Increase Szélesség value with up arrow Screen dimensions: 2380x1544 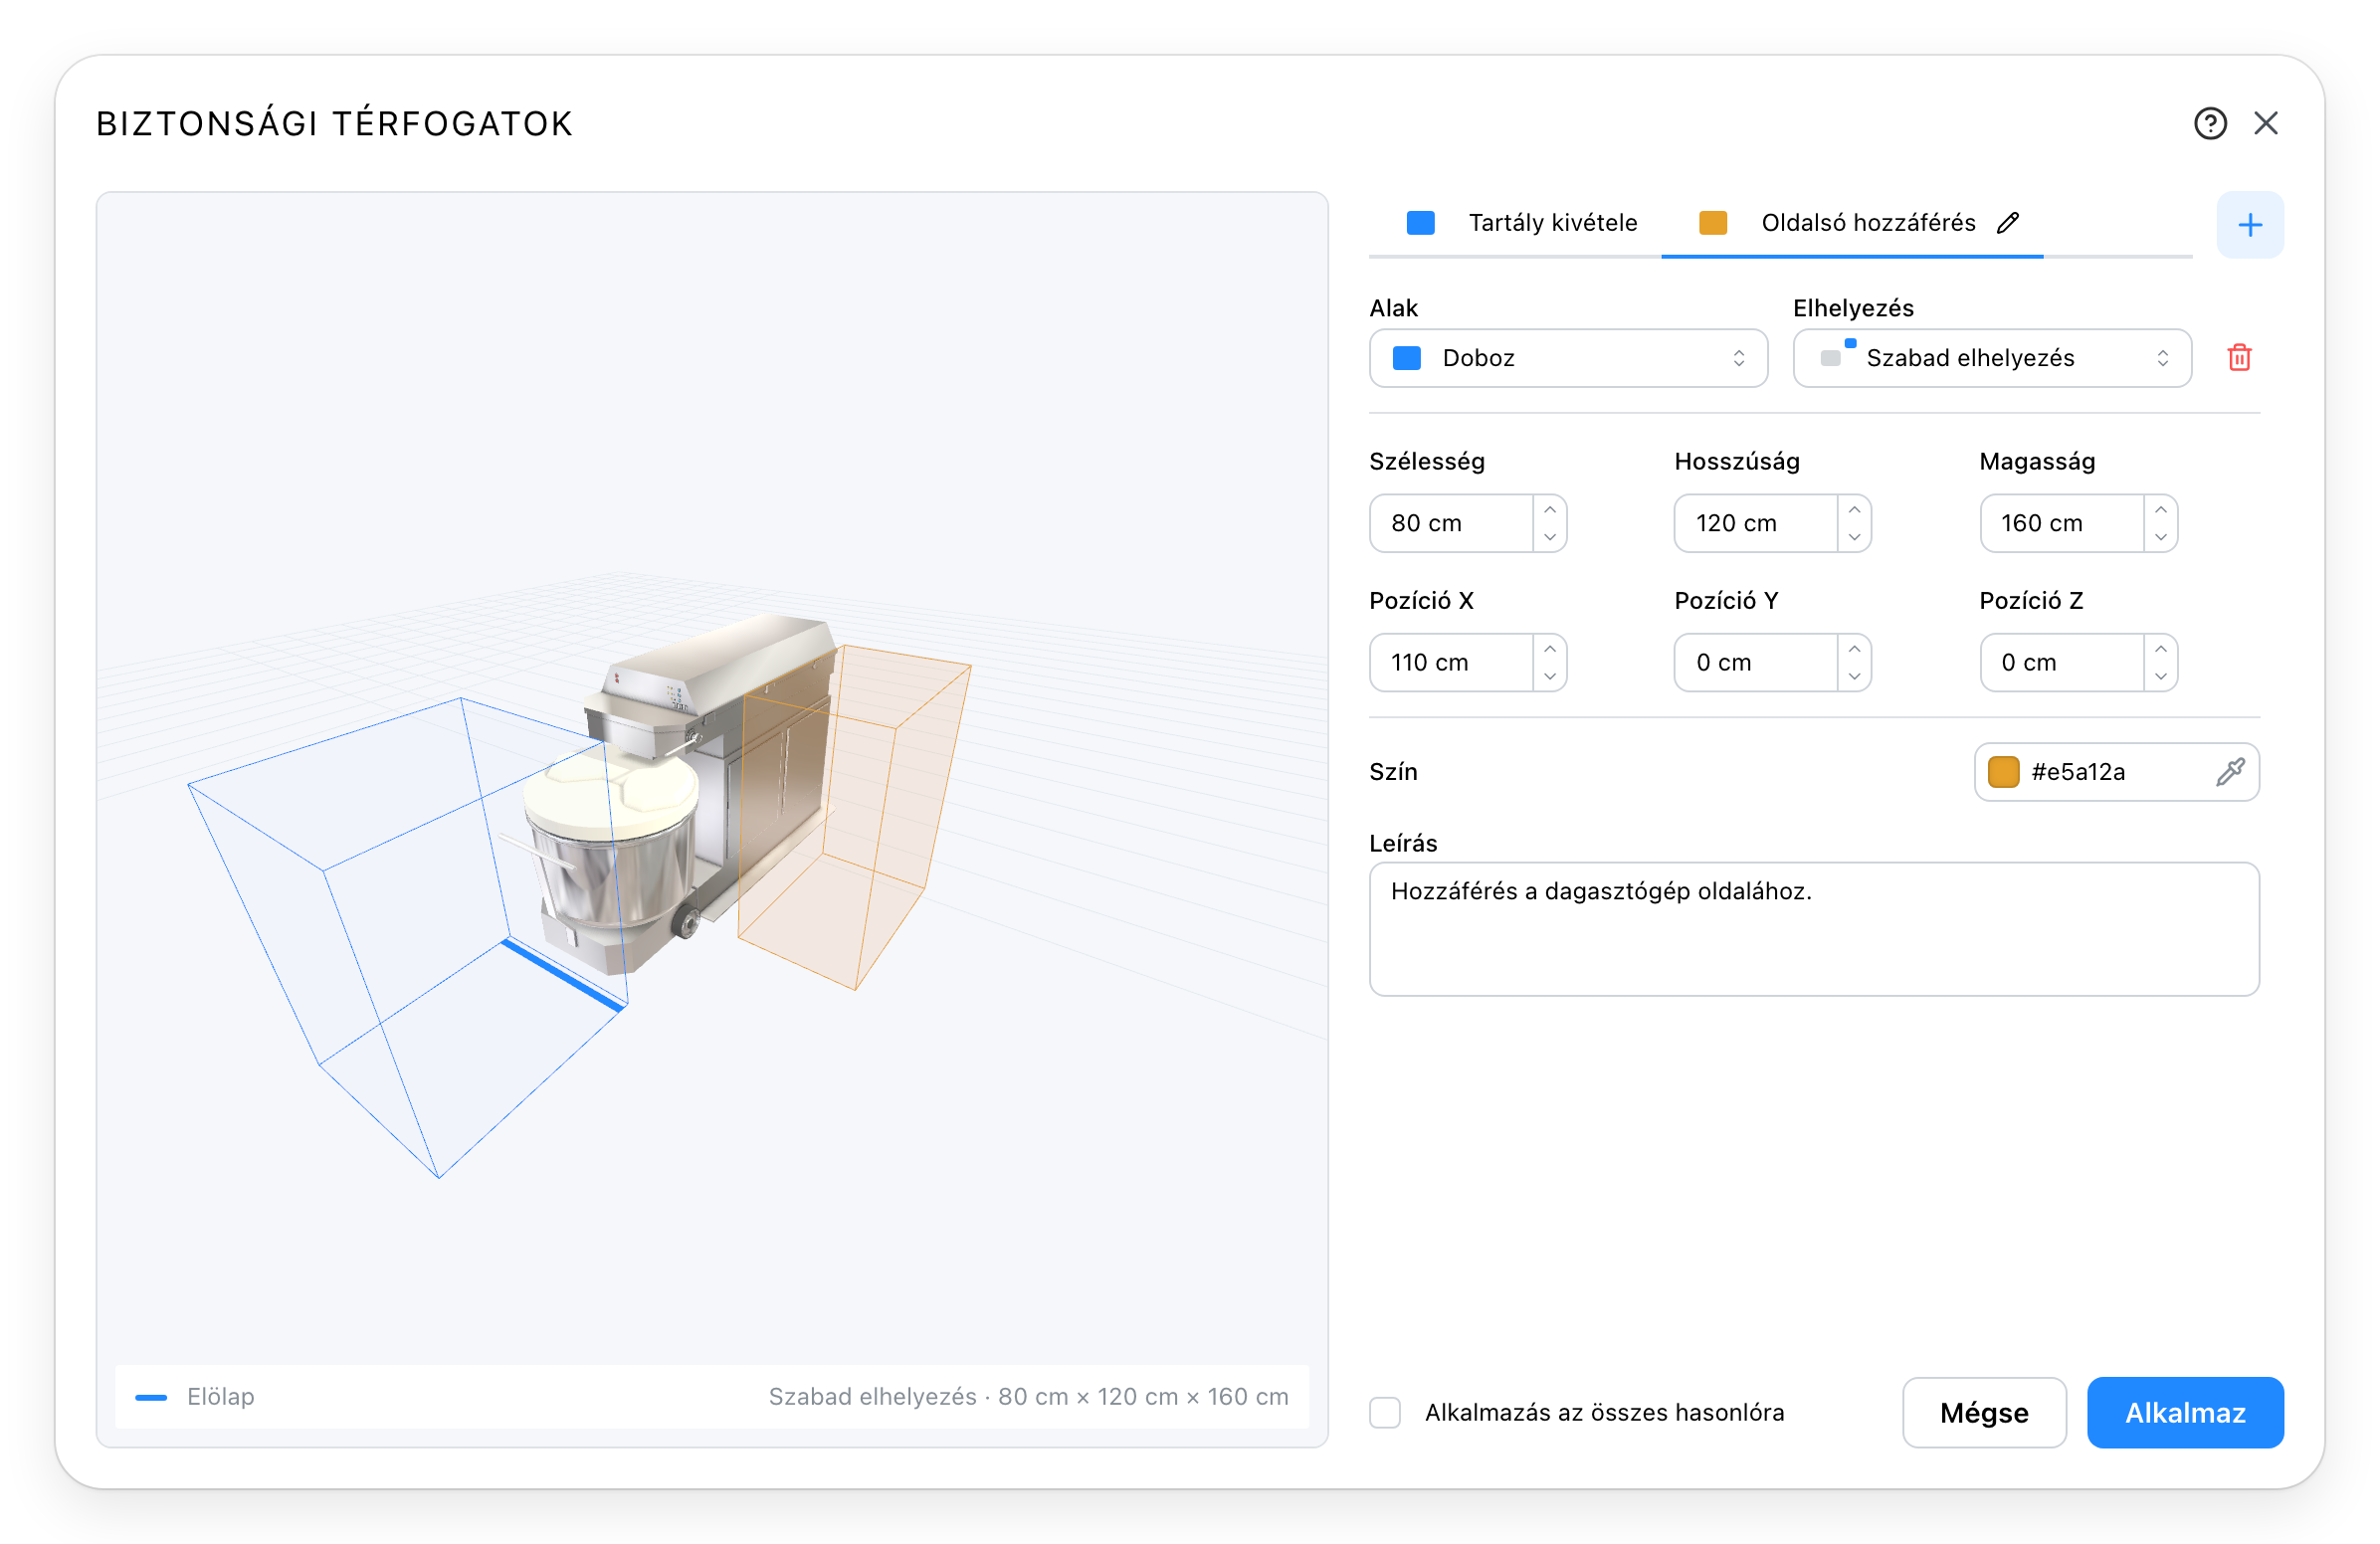click(1550, 510)
